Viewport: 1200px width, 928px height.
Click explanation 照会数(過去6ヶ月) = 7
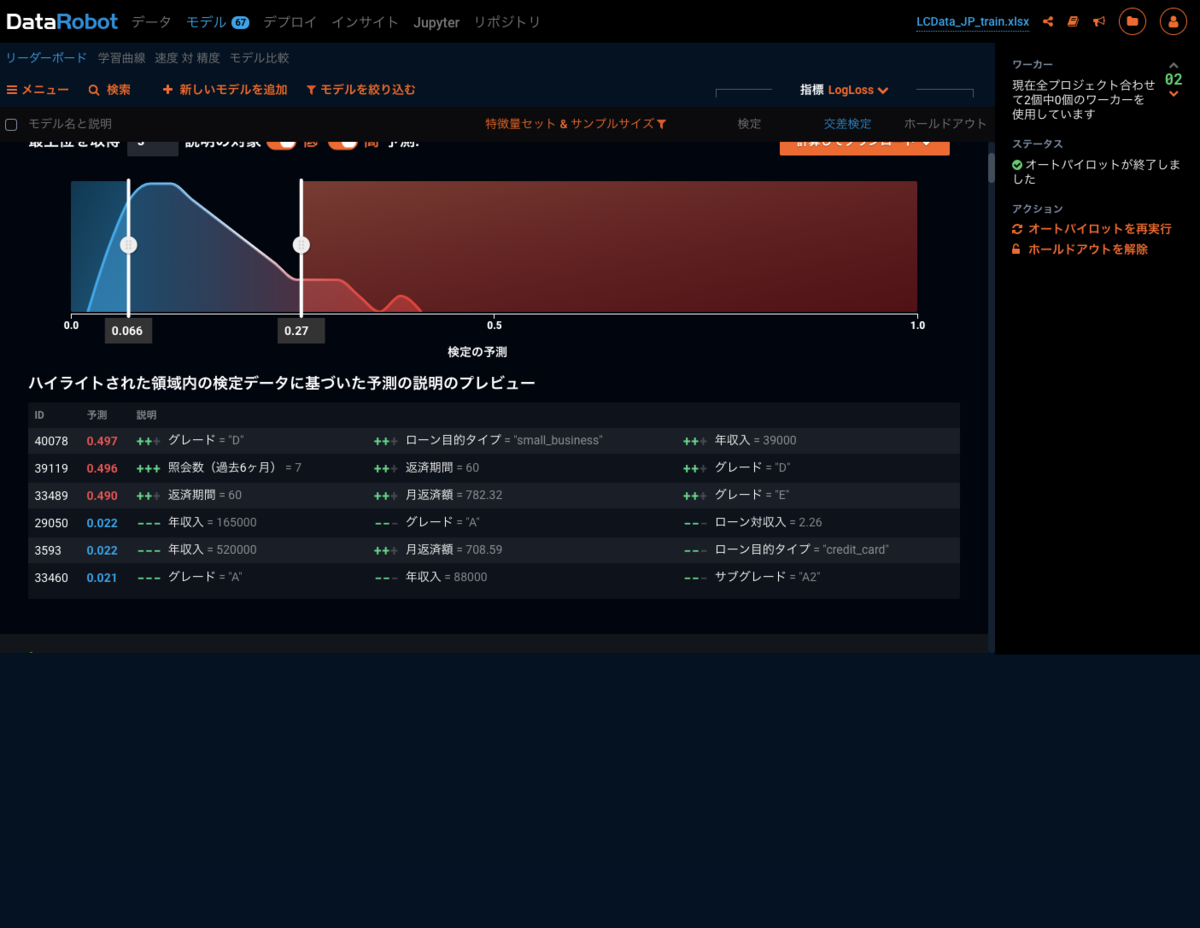tap(235, 468)
